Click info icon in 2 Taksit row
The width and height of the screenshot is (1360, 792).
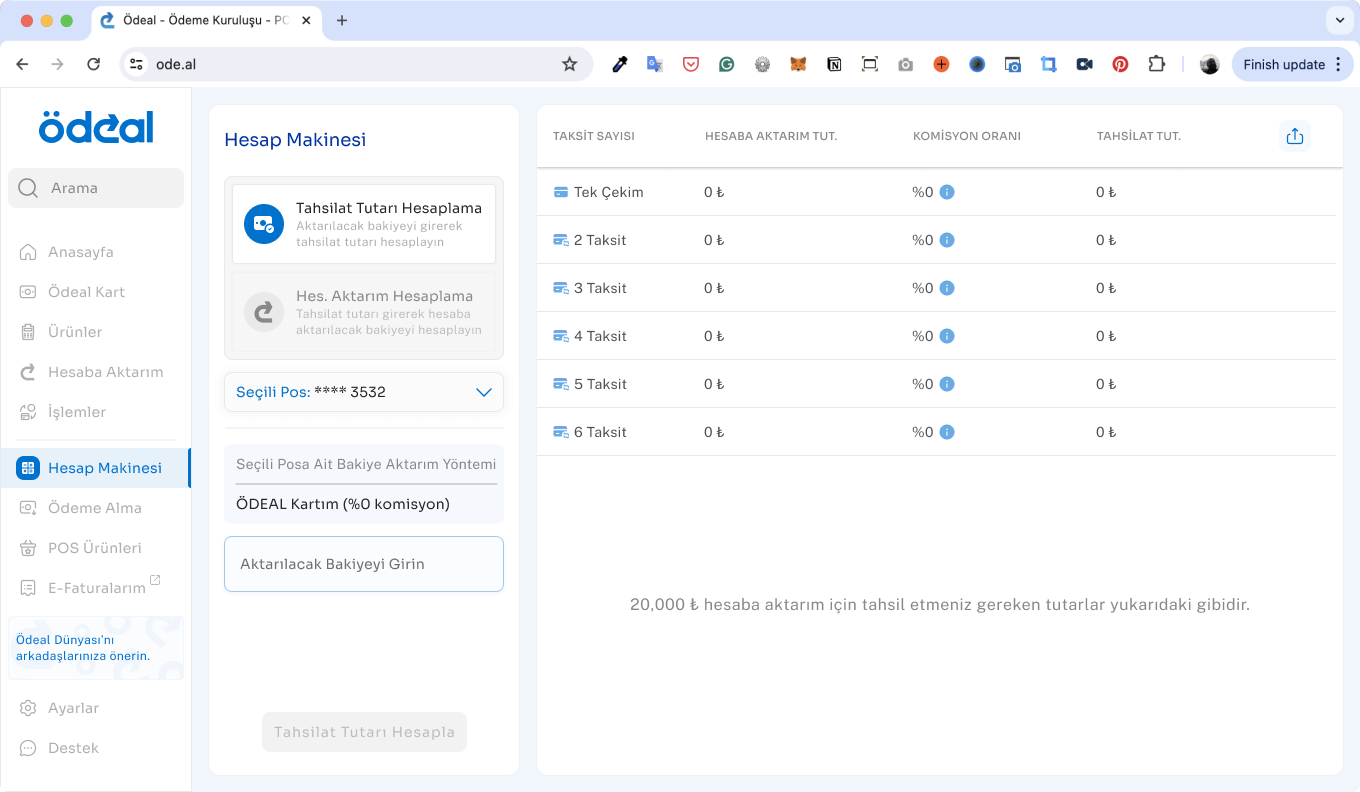(947, 240)
